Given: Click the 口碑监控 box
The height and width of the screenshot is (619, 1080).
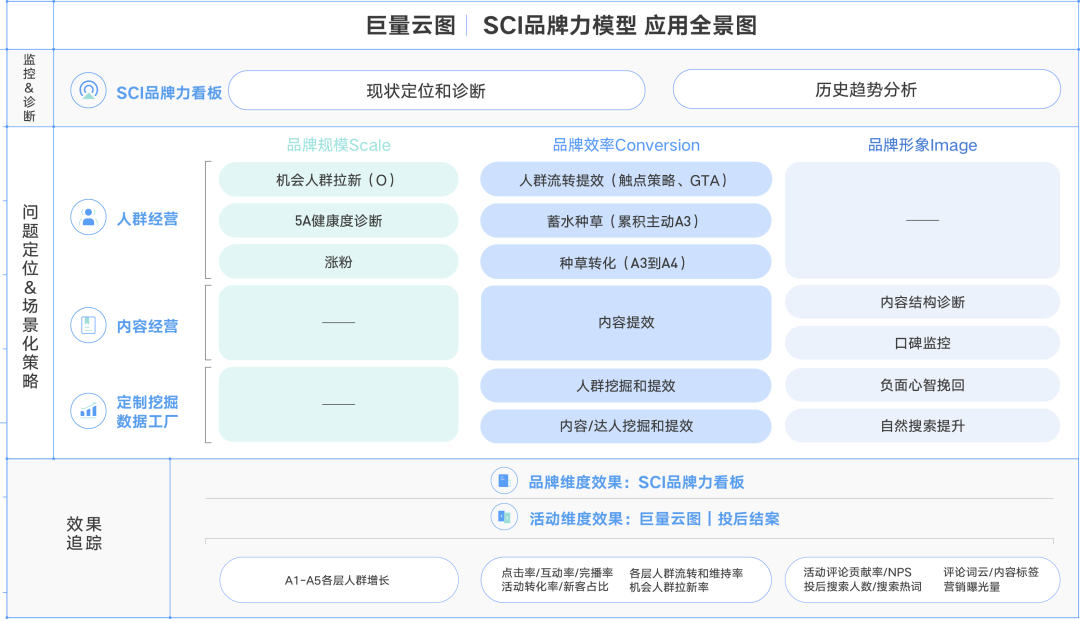Looking at the screenshot, I should coord(922,343).
